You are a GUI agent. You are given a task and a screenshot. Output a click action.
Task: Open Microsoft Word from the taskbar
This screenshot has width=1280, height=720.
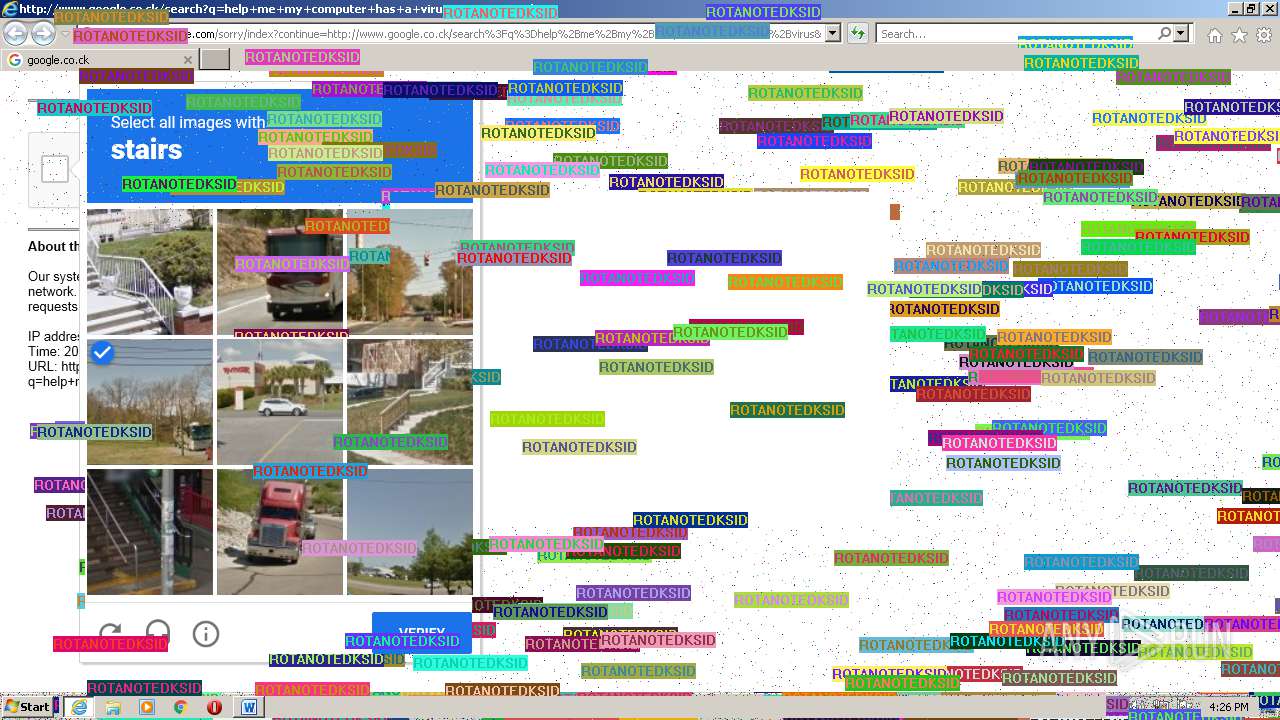coord(249,707)
